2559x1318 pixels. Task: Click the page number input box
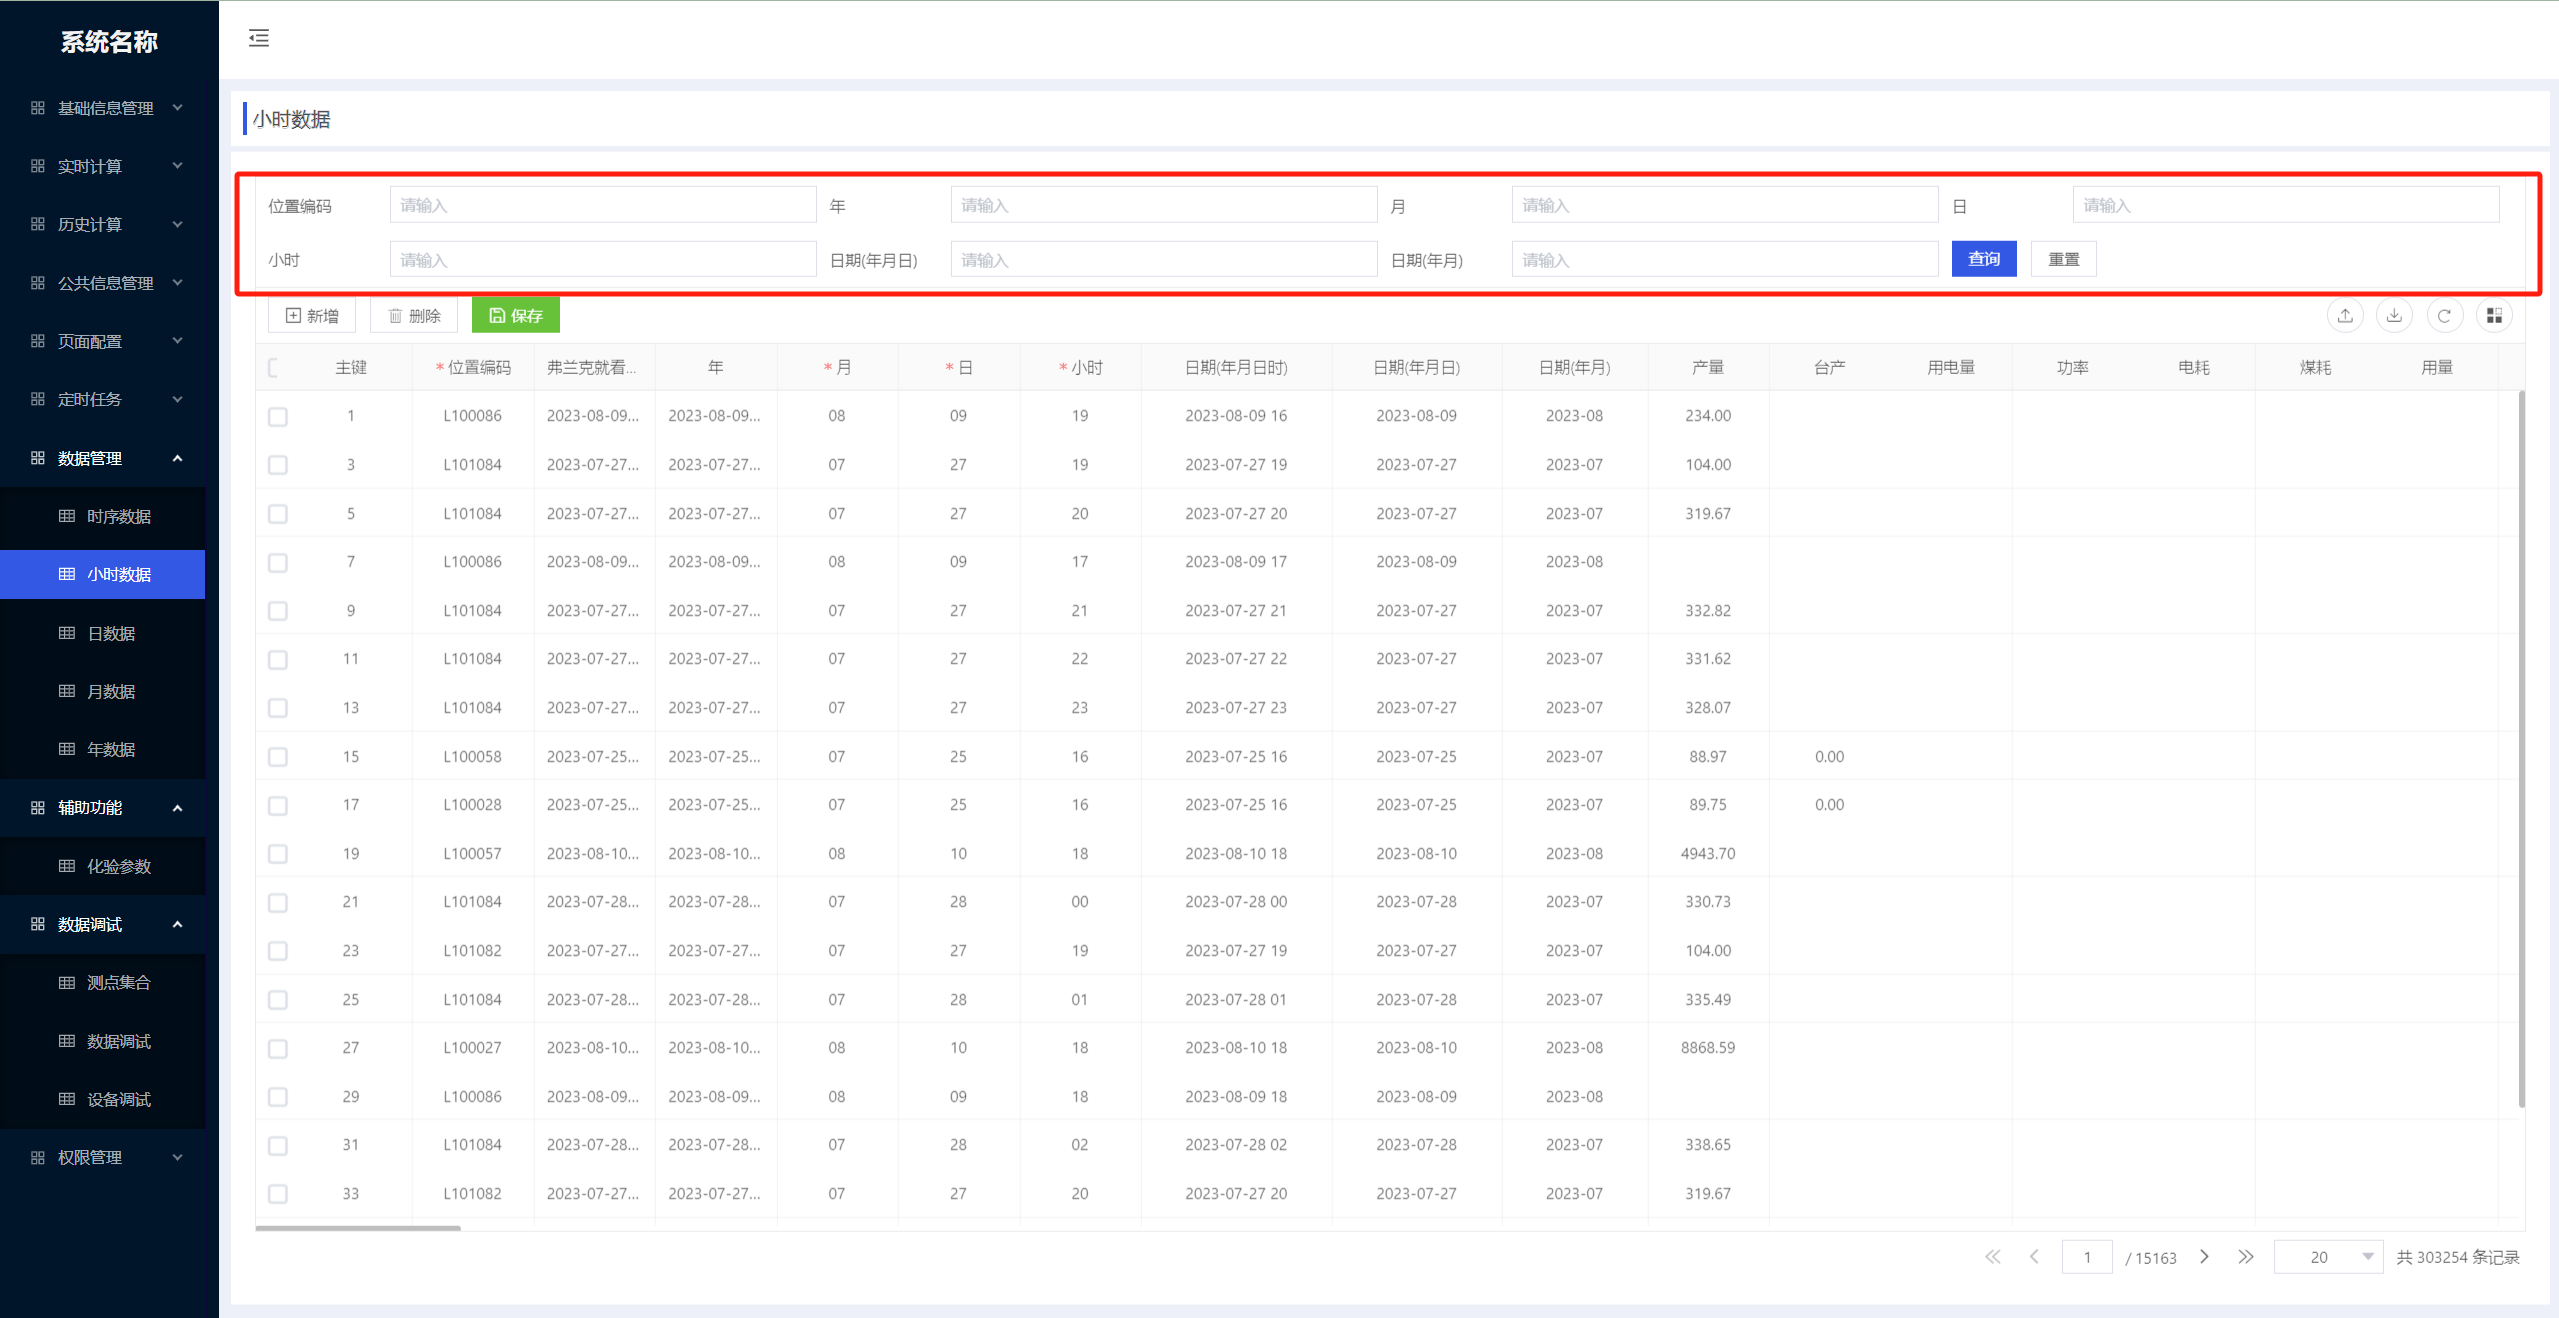click(2087, 1257)
